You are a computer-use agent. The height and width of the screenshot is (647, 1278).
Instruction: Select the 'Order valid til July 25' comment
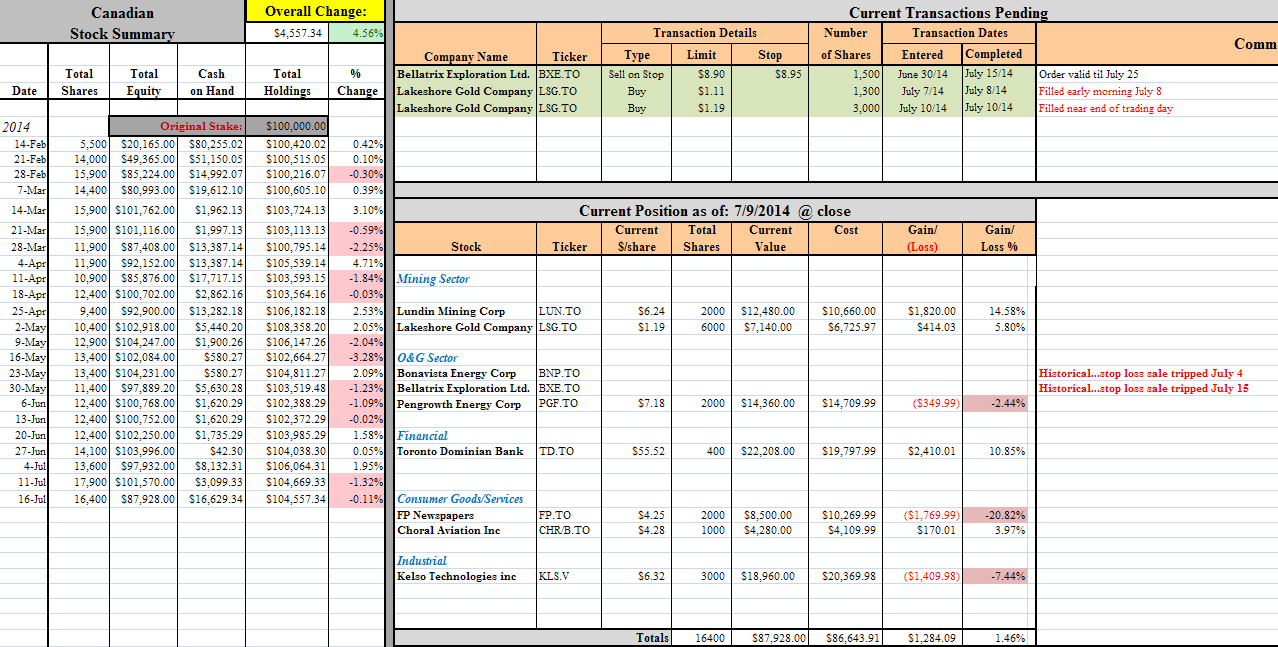pos(1088,74)
